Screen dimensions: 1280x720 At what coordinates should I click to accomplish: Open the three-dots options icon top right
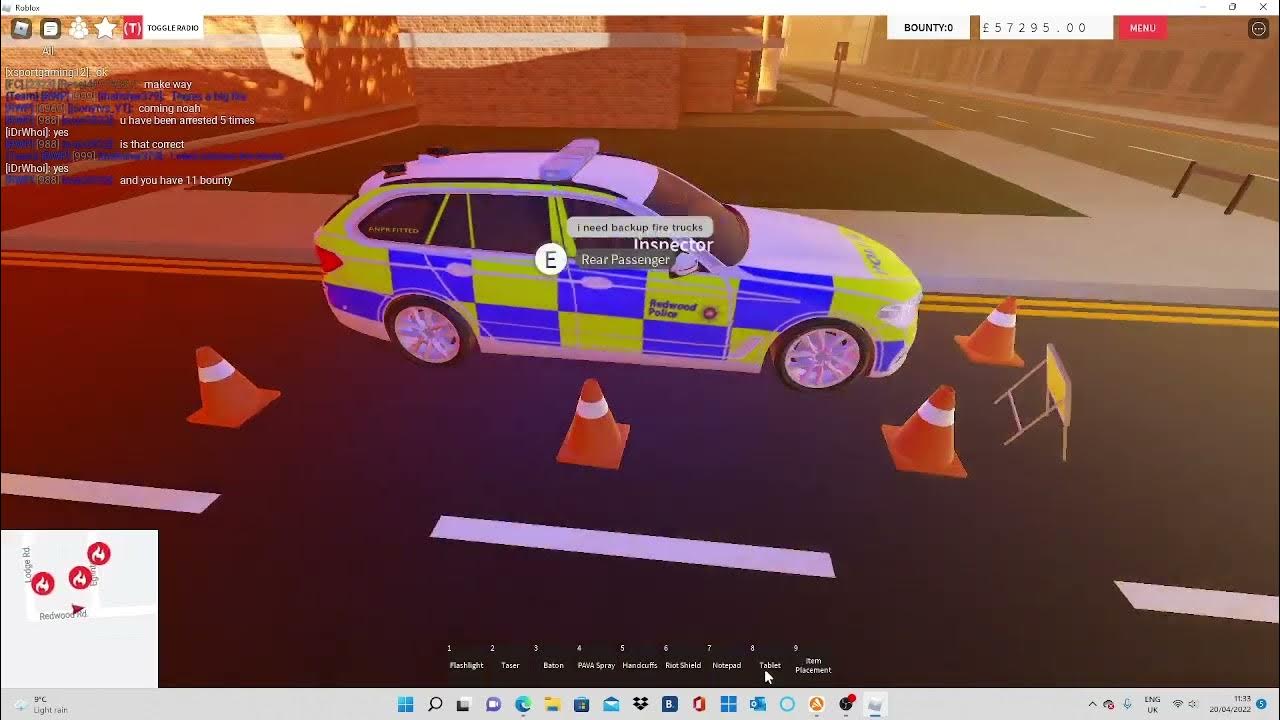click(1259, 29)
